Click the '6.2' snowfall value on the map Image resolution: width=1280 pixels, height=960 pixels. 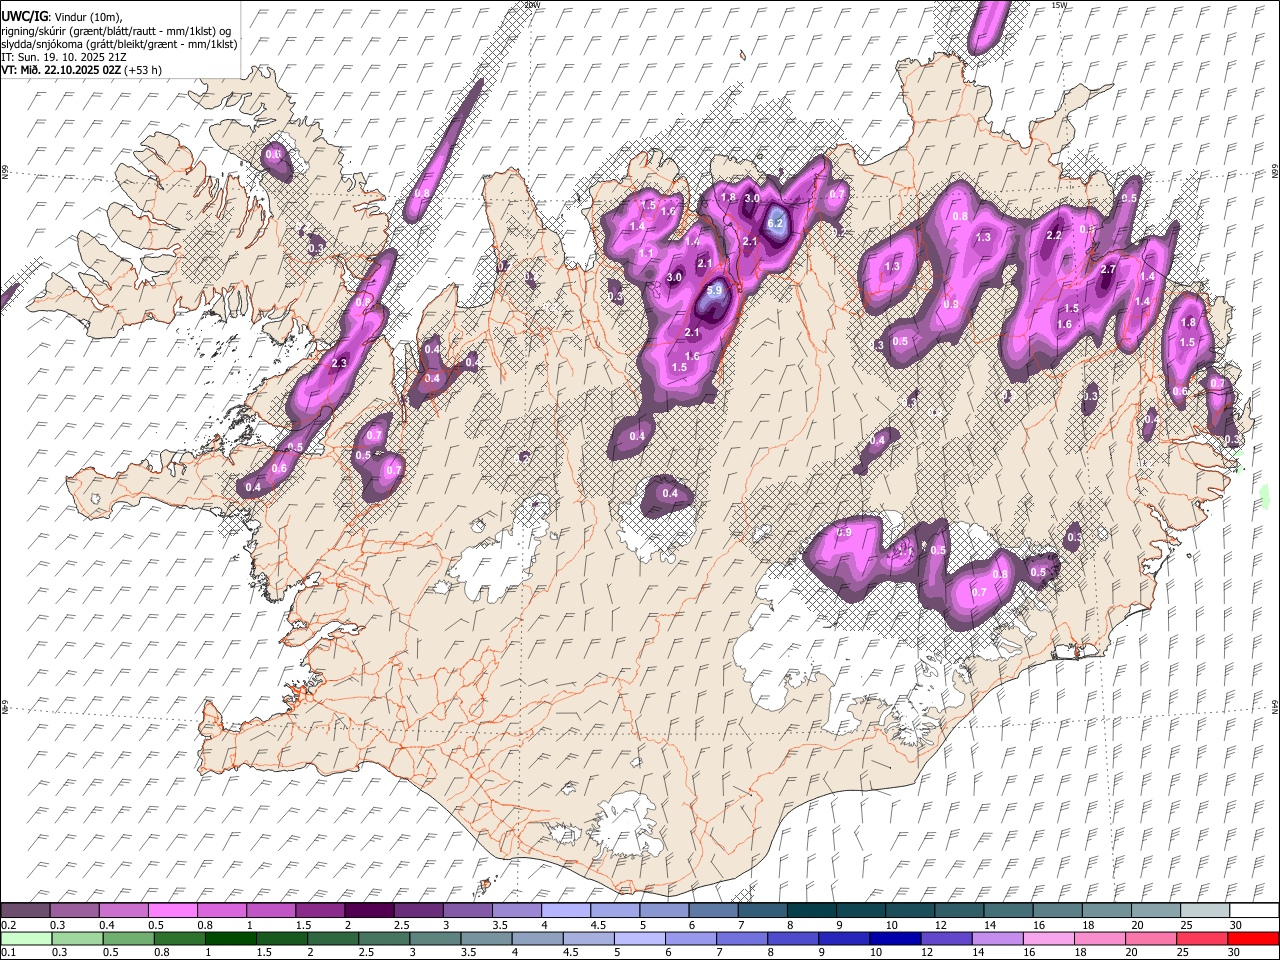click(776, 223)
